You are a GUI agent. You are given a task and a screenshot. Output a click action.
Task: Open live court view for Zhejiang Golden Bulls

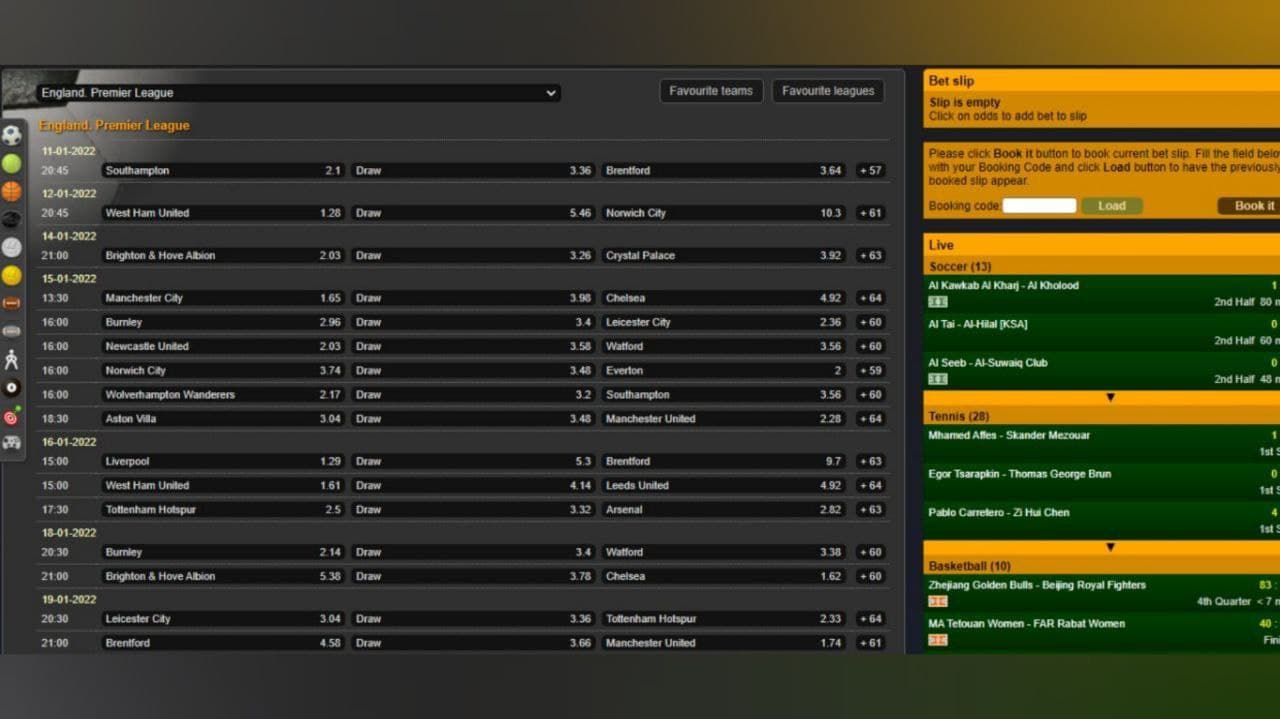click(937, 602)
